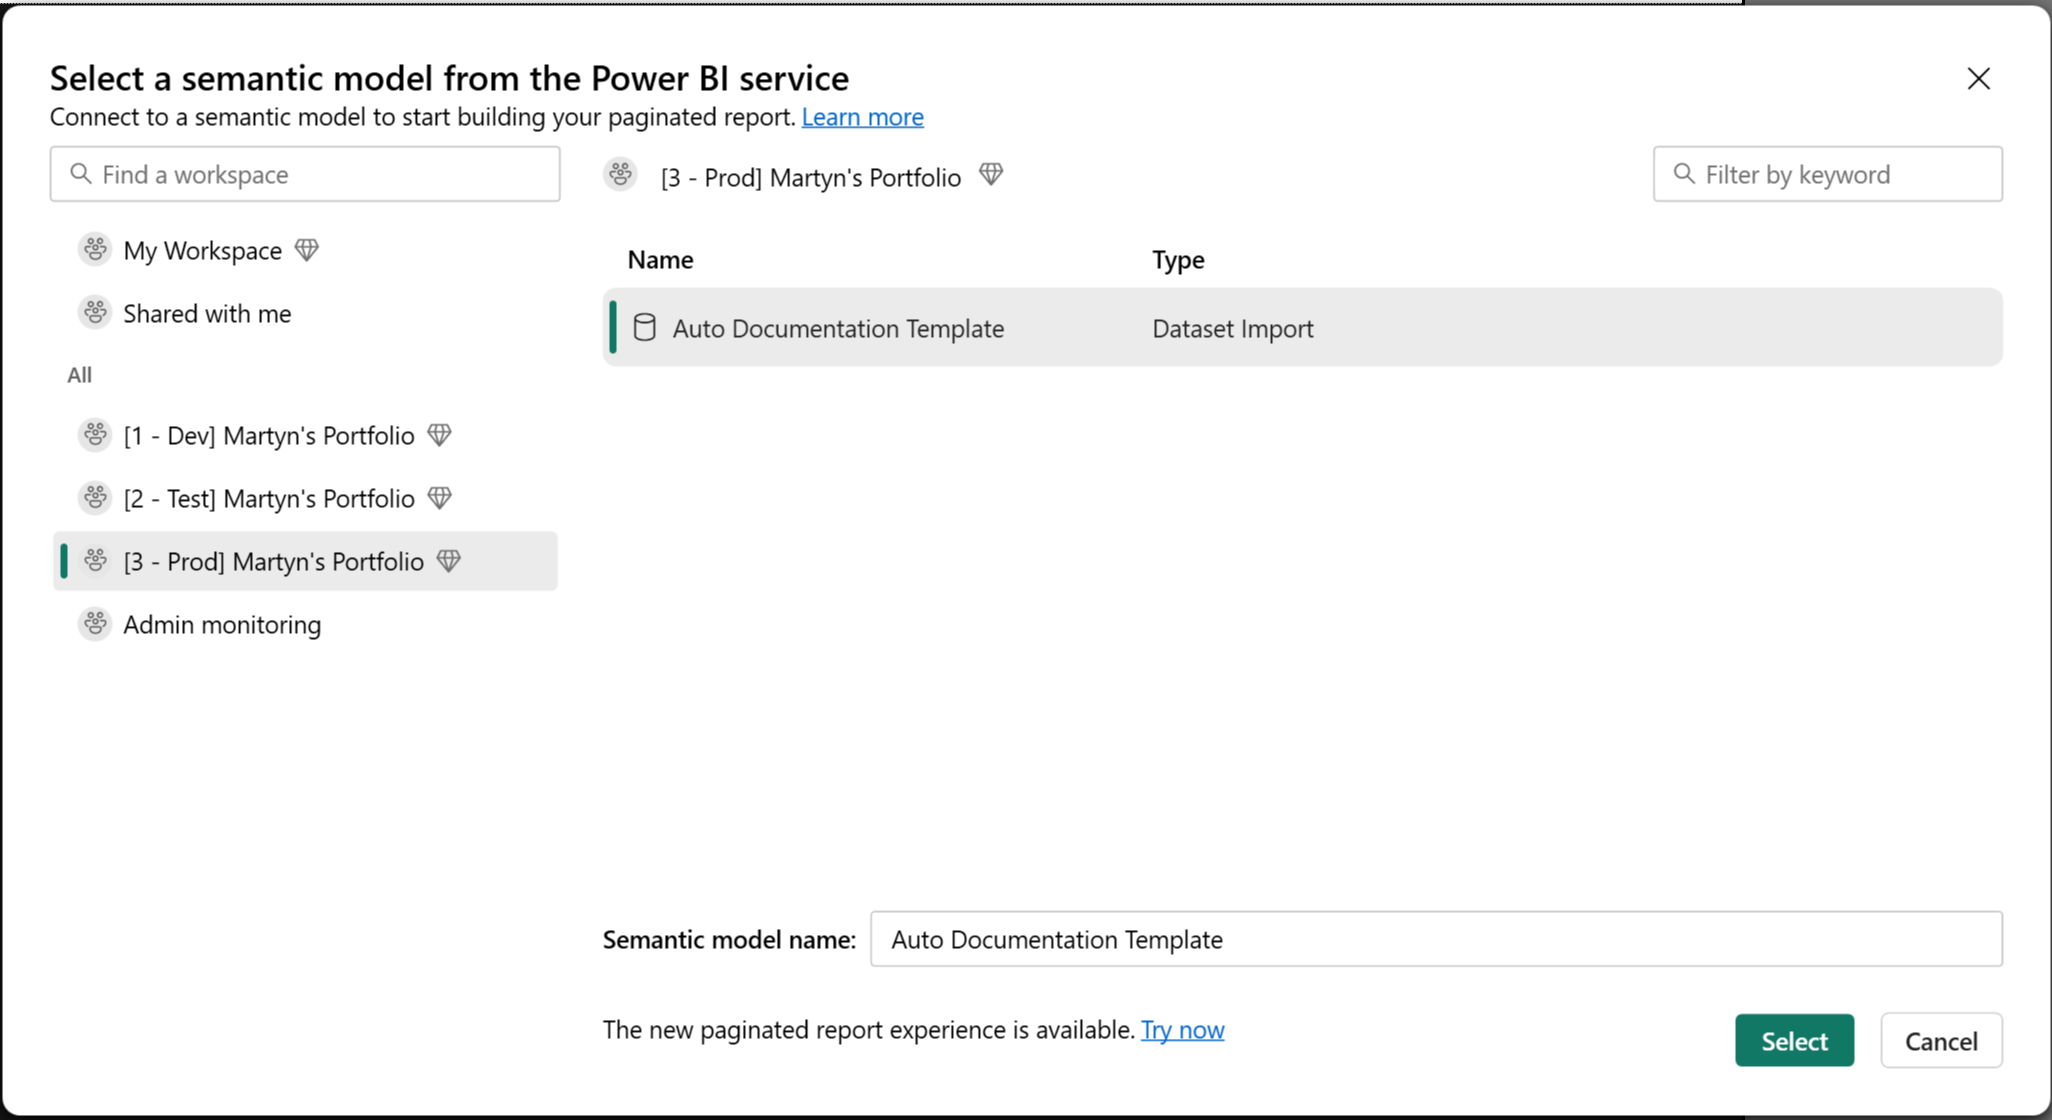Click the Shared with me people icon
The width and height of the screenshot is (2052, 1120).
95,313
